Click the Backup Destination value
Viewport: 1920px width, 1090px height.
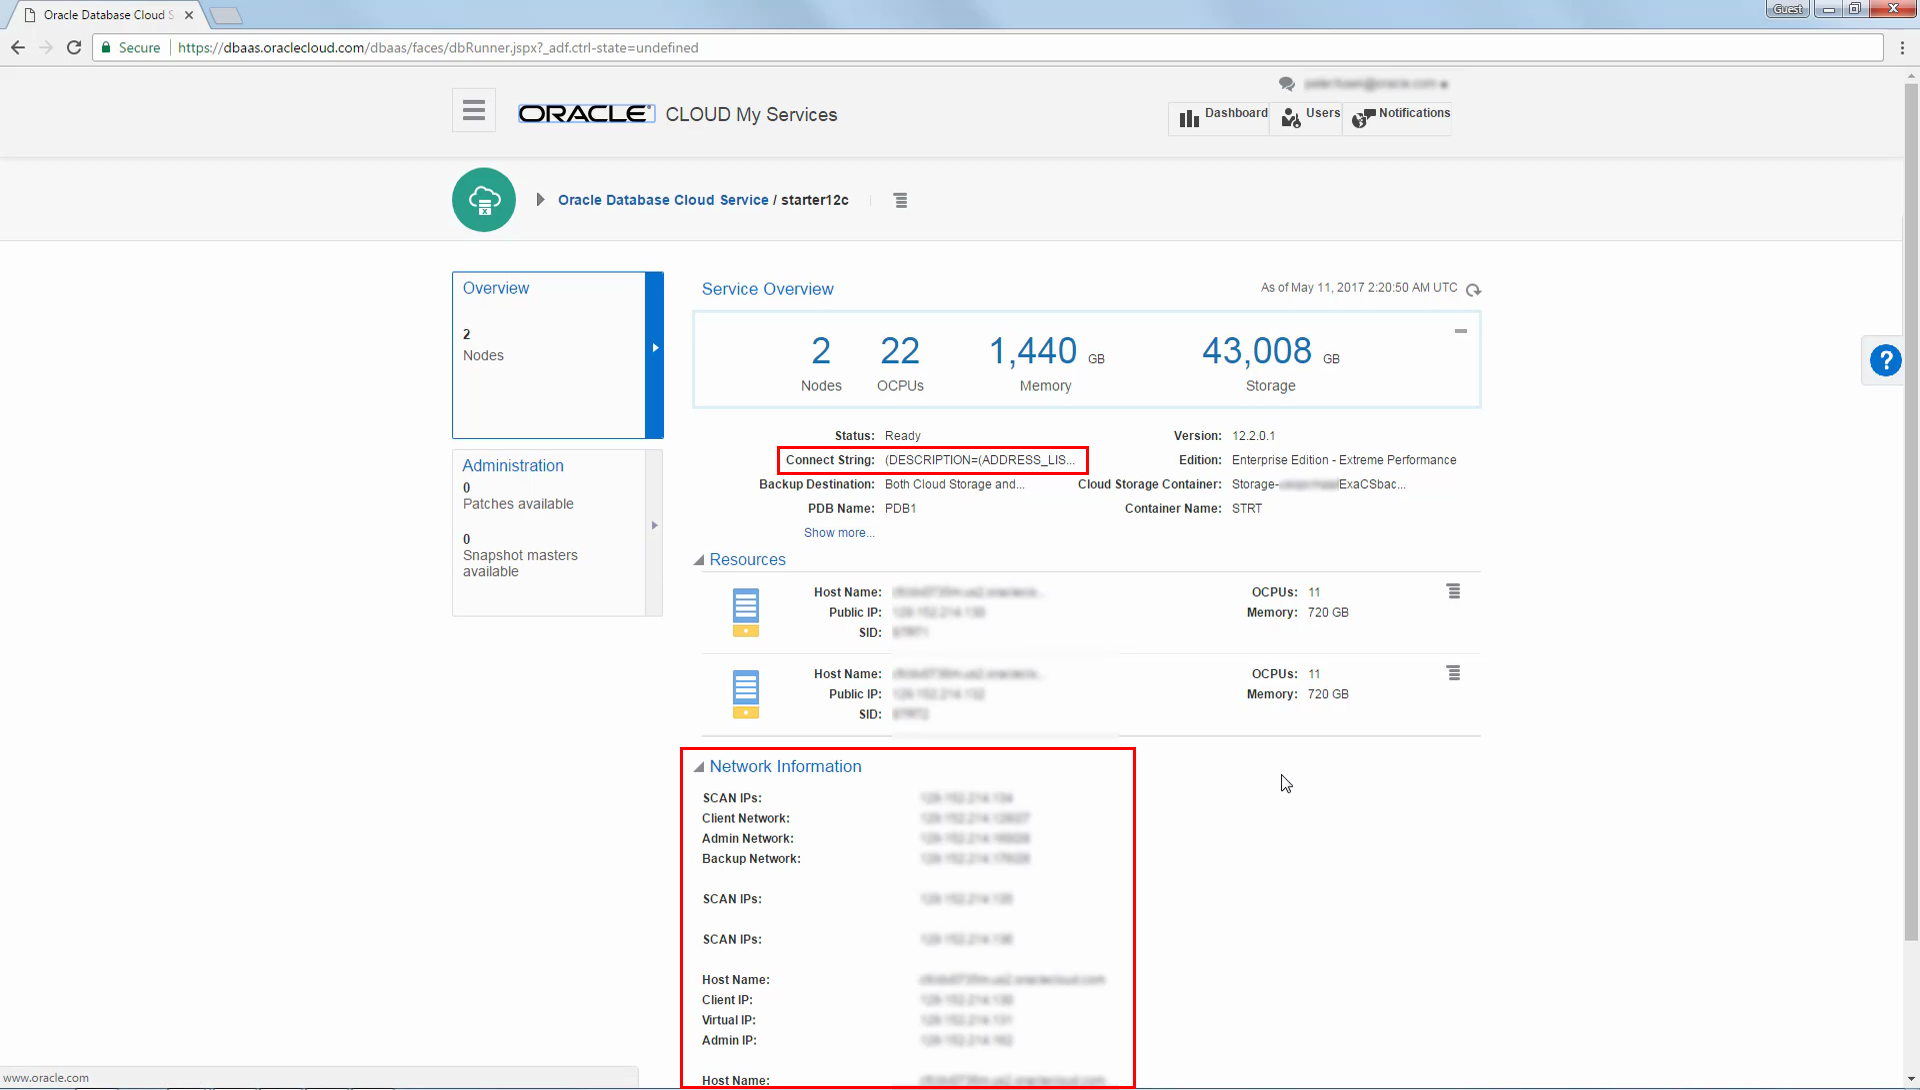point(954,484)
